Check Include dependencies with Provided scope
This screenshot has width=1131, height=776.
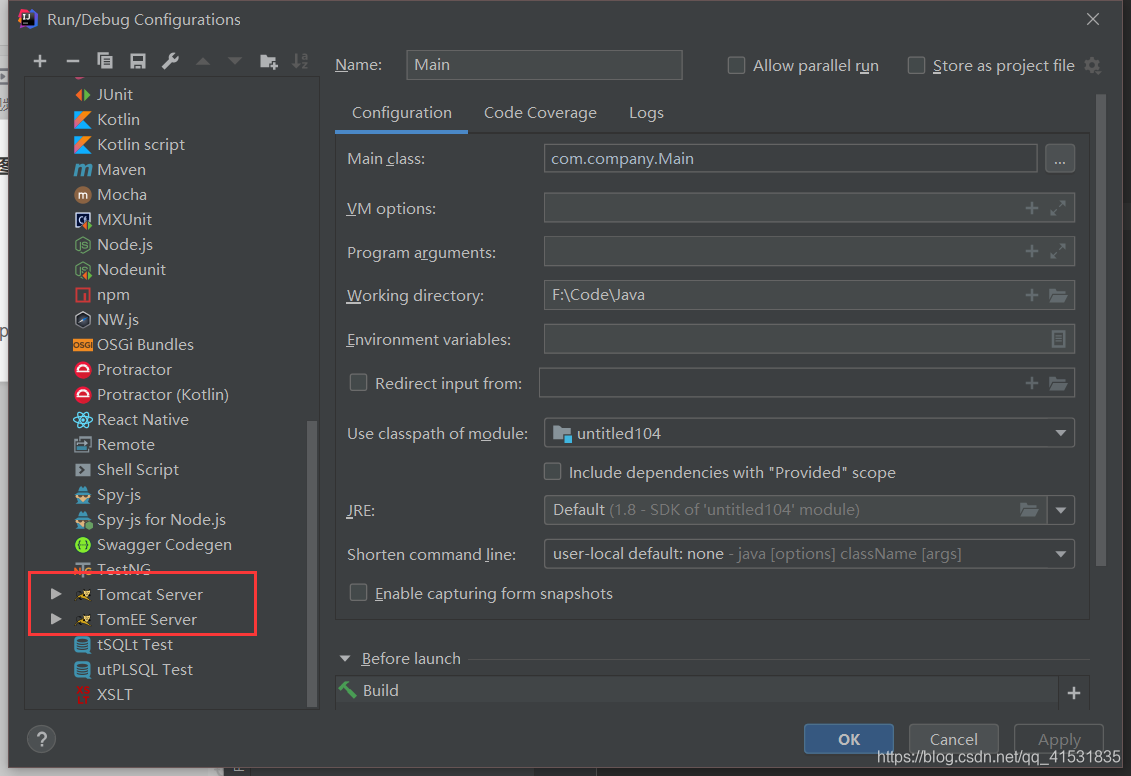point(553,472)
